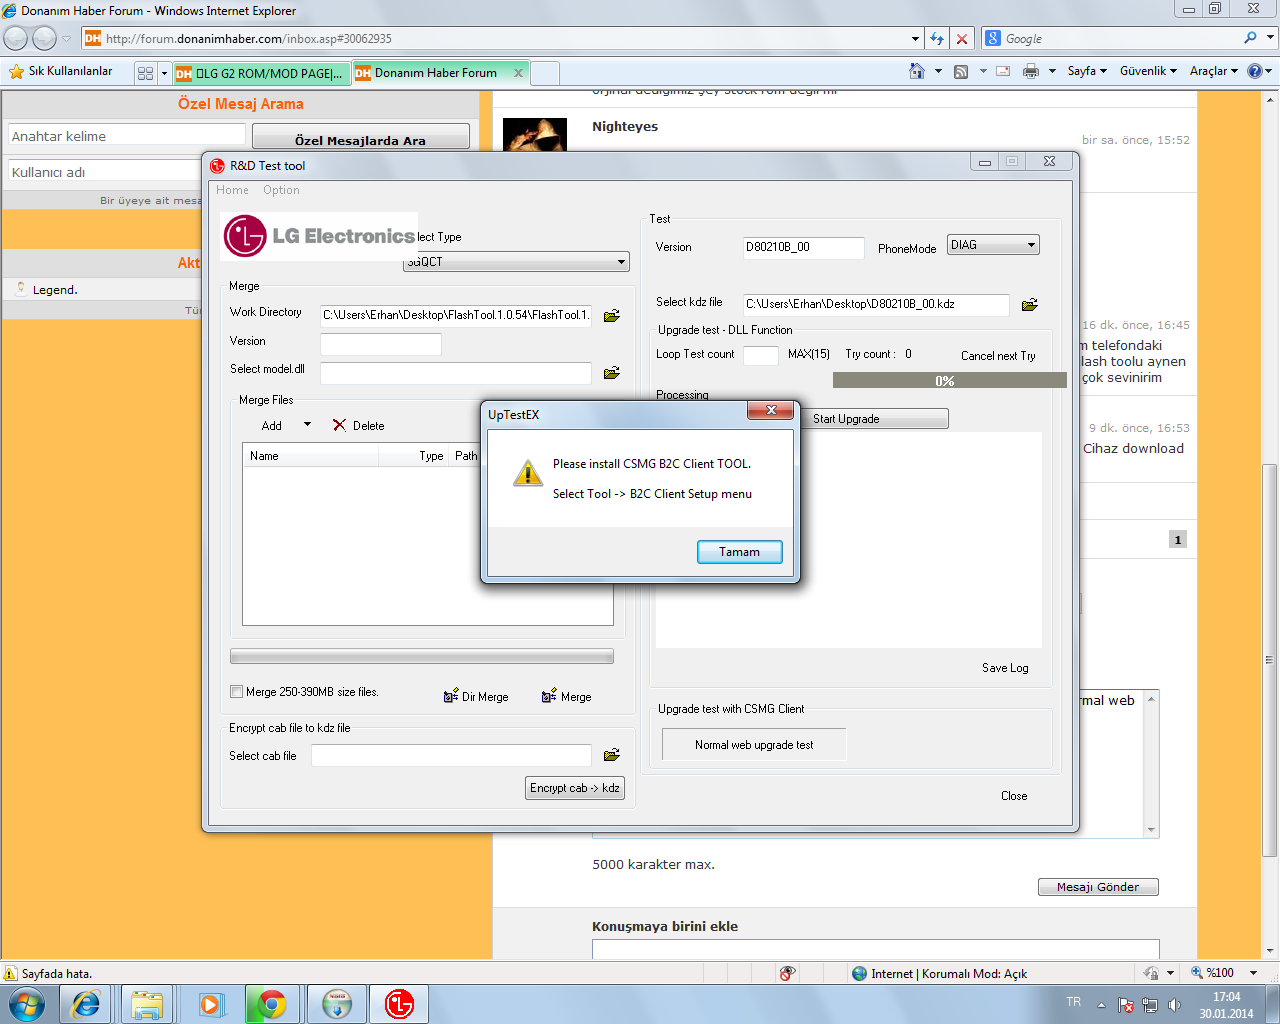Click Type column header in merge list

click(x=415, y=456)
